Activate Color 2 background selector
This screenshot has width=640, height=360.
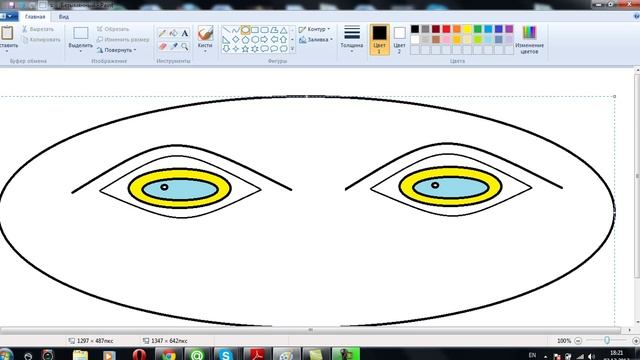coord(399,39)
